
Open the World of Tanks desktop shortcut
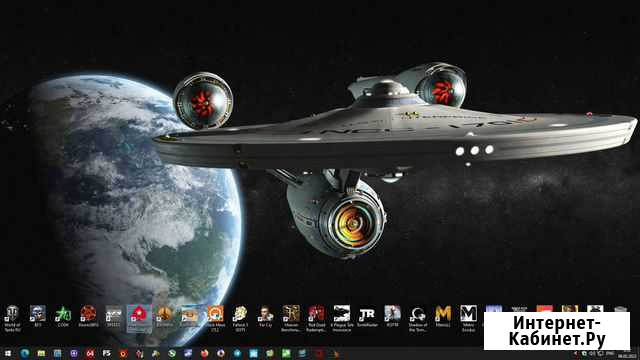click(12, 318)
